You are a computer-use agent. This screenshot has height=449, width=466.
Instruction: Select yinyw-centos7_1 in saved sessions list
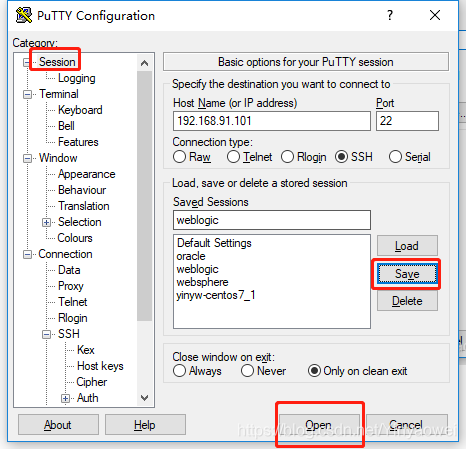[x=216, y=295]
